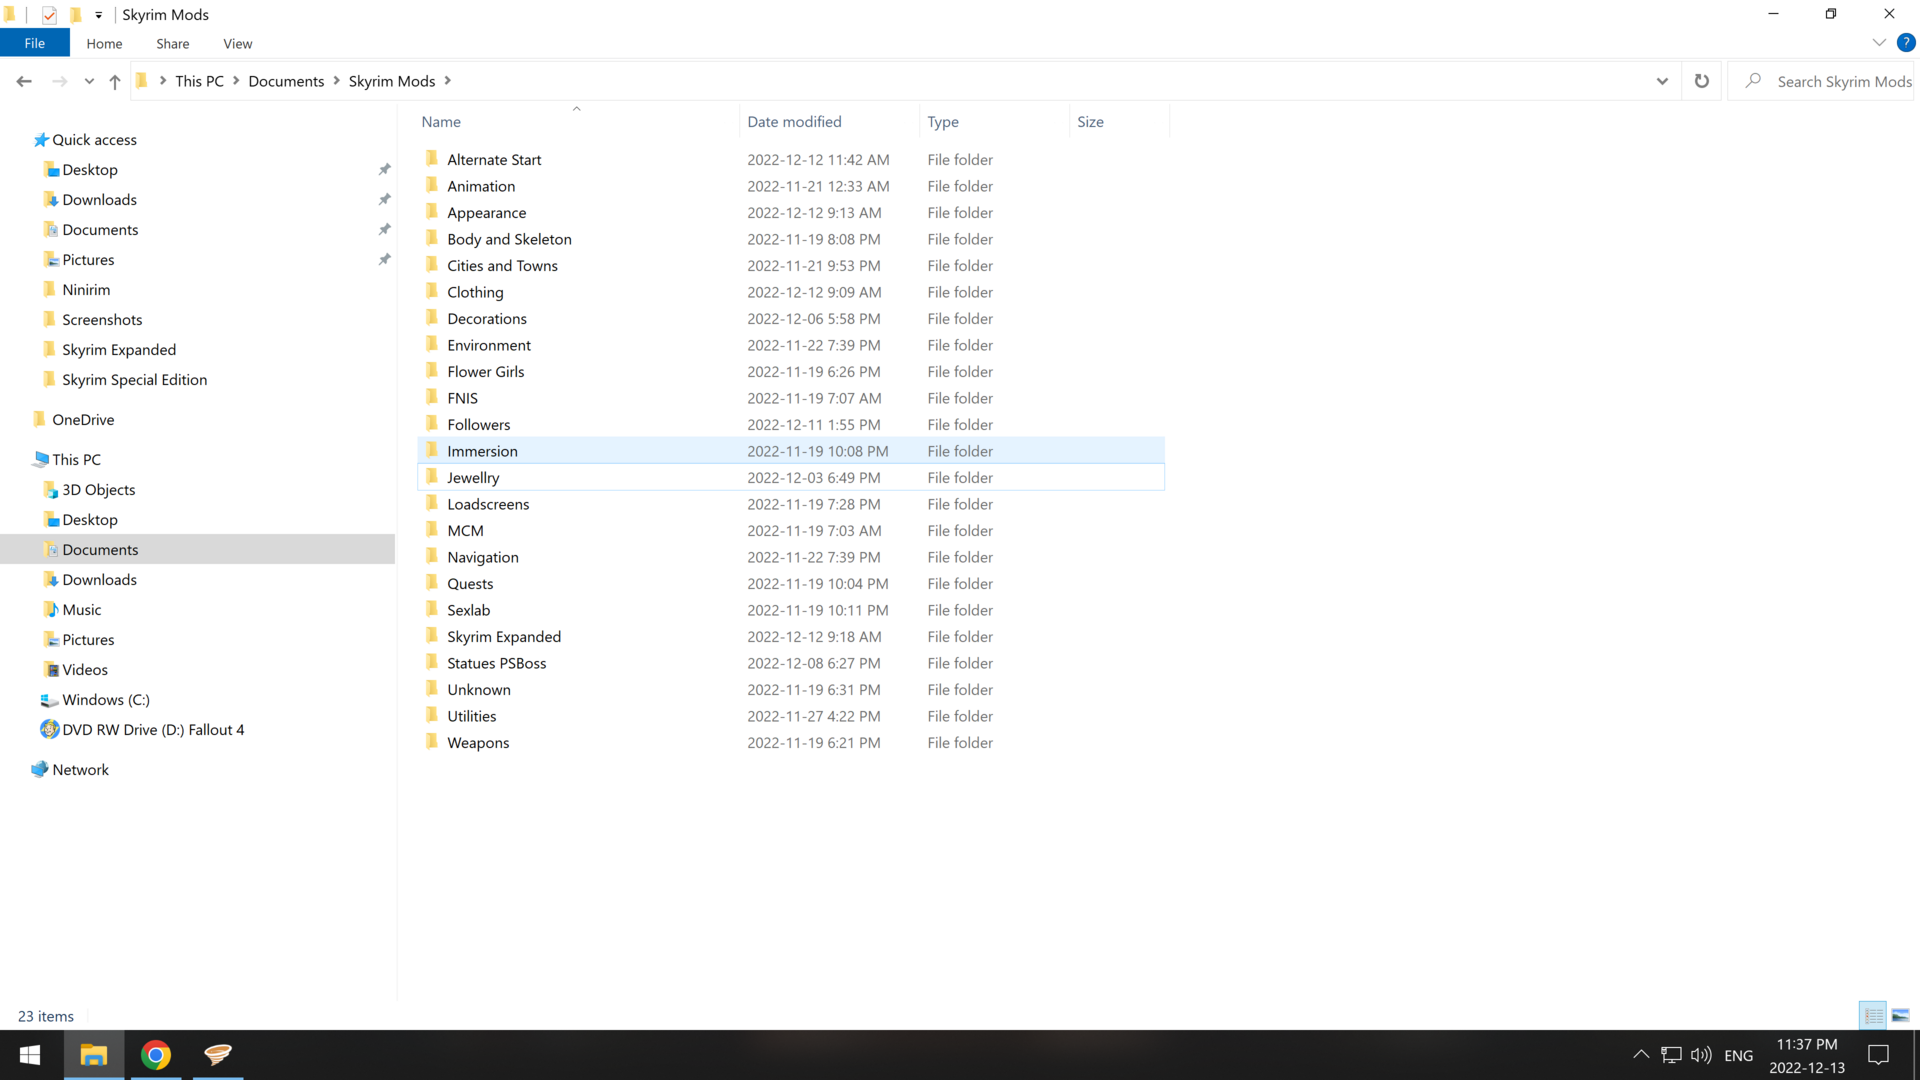This screenshot has width=1920, height=1080.
Task: Expand chevron after This PC in path
Action: 237,81
